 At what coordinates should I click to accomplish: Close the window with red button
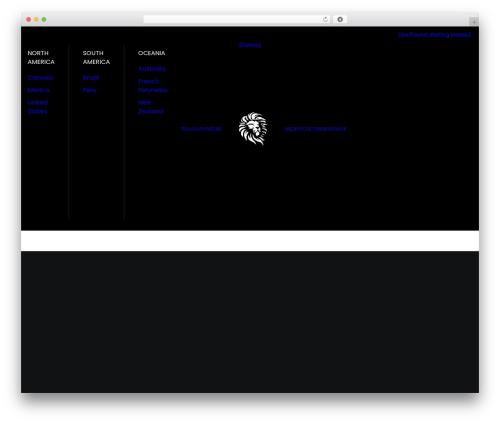pyautogui.click(x=29, y=19)
